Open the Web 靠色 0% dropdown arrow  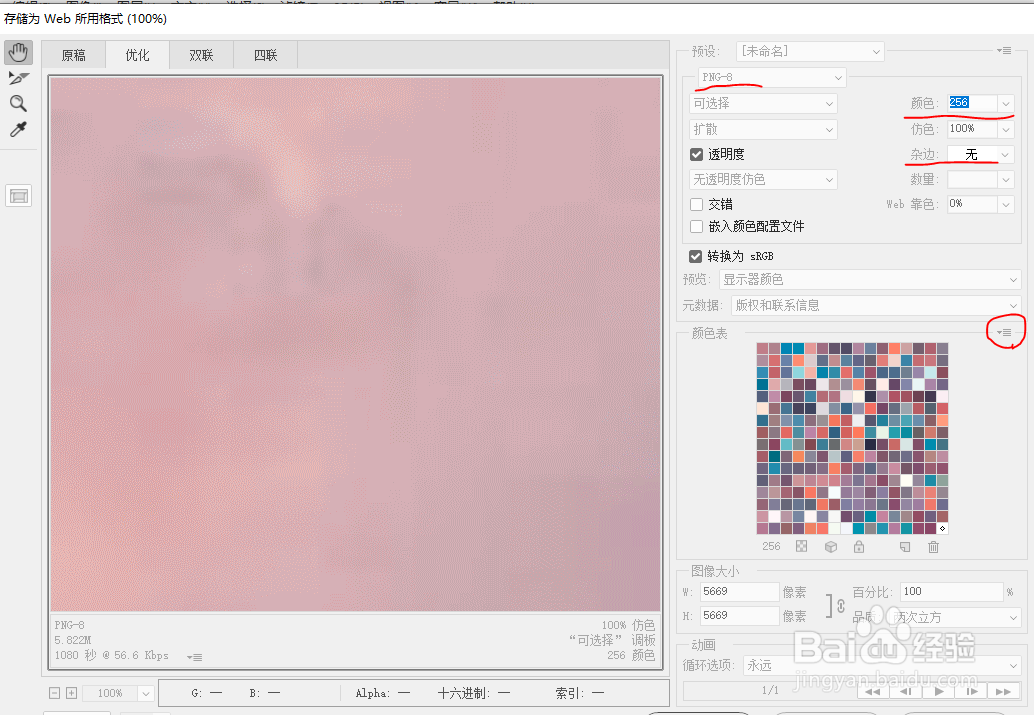(1006, 204)
